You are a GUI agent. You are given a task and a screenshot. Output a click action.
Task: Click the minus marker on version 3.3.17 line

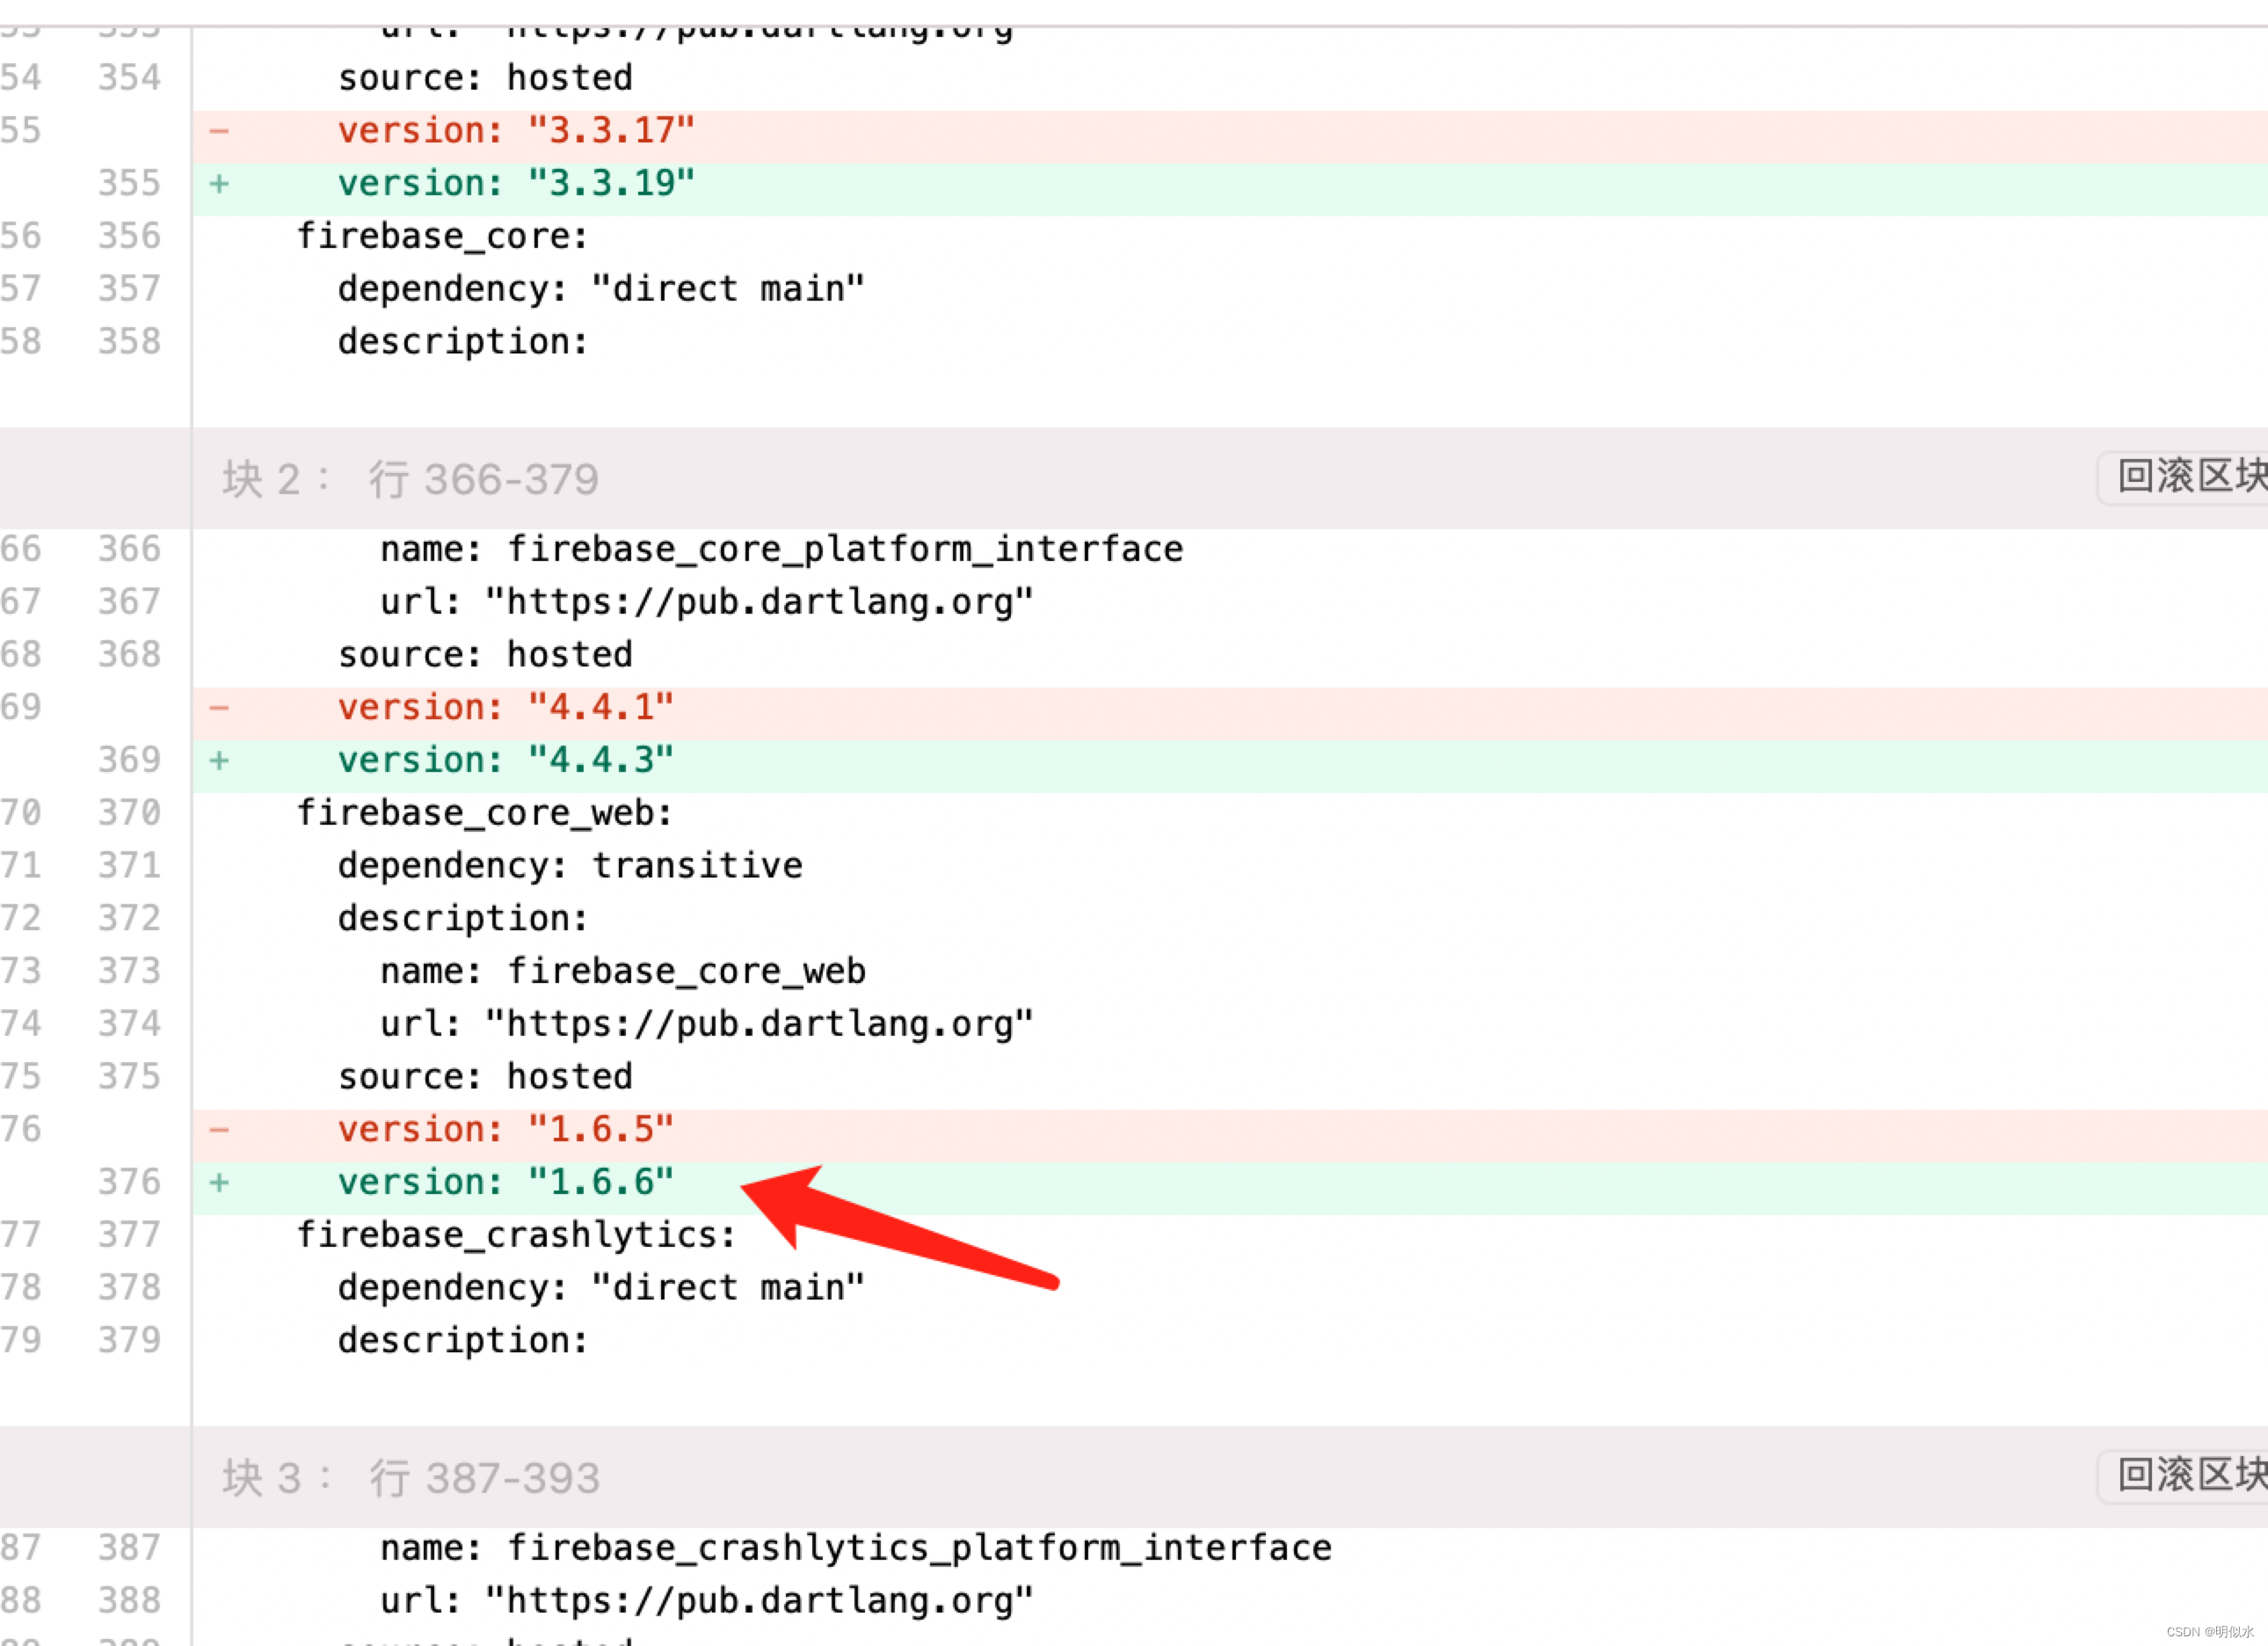pos(220,130)
